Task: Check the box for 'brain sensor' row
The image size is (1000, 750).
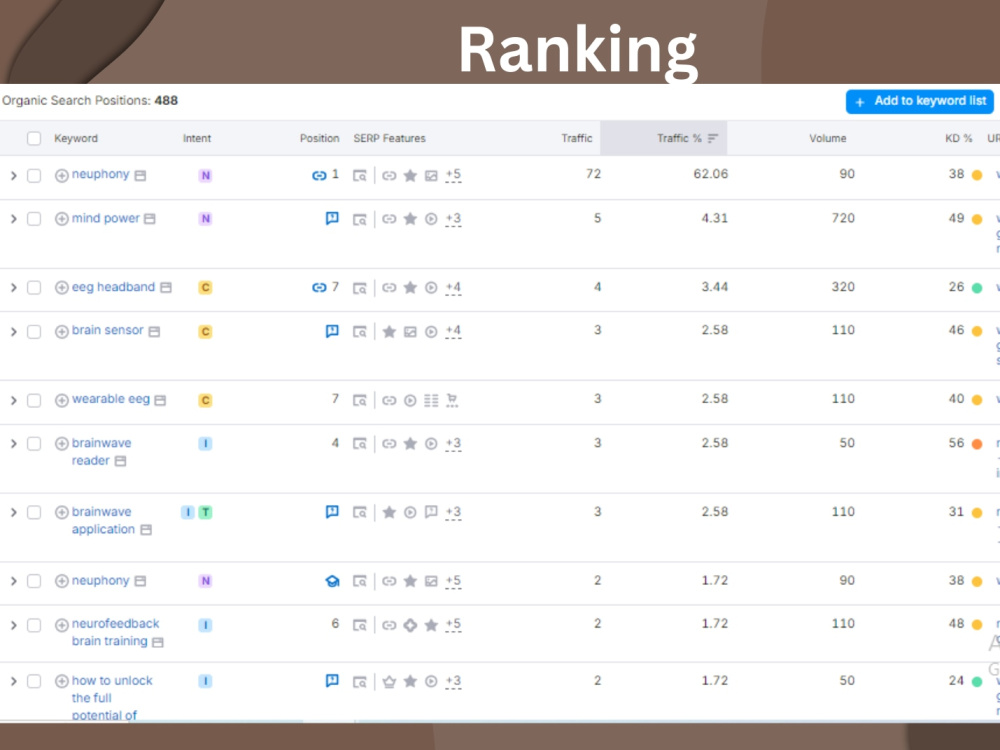Action: click(34, 332)
